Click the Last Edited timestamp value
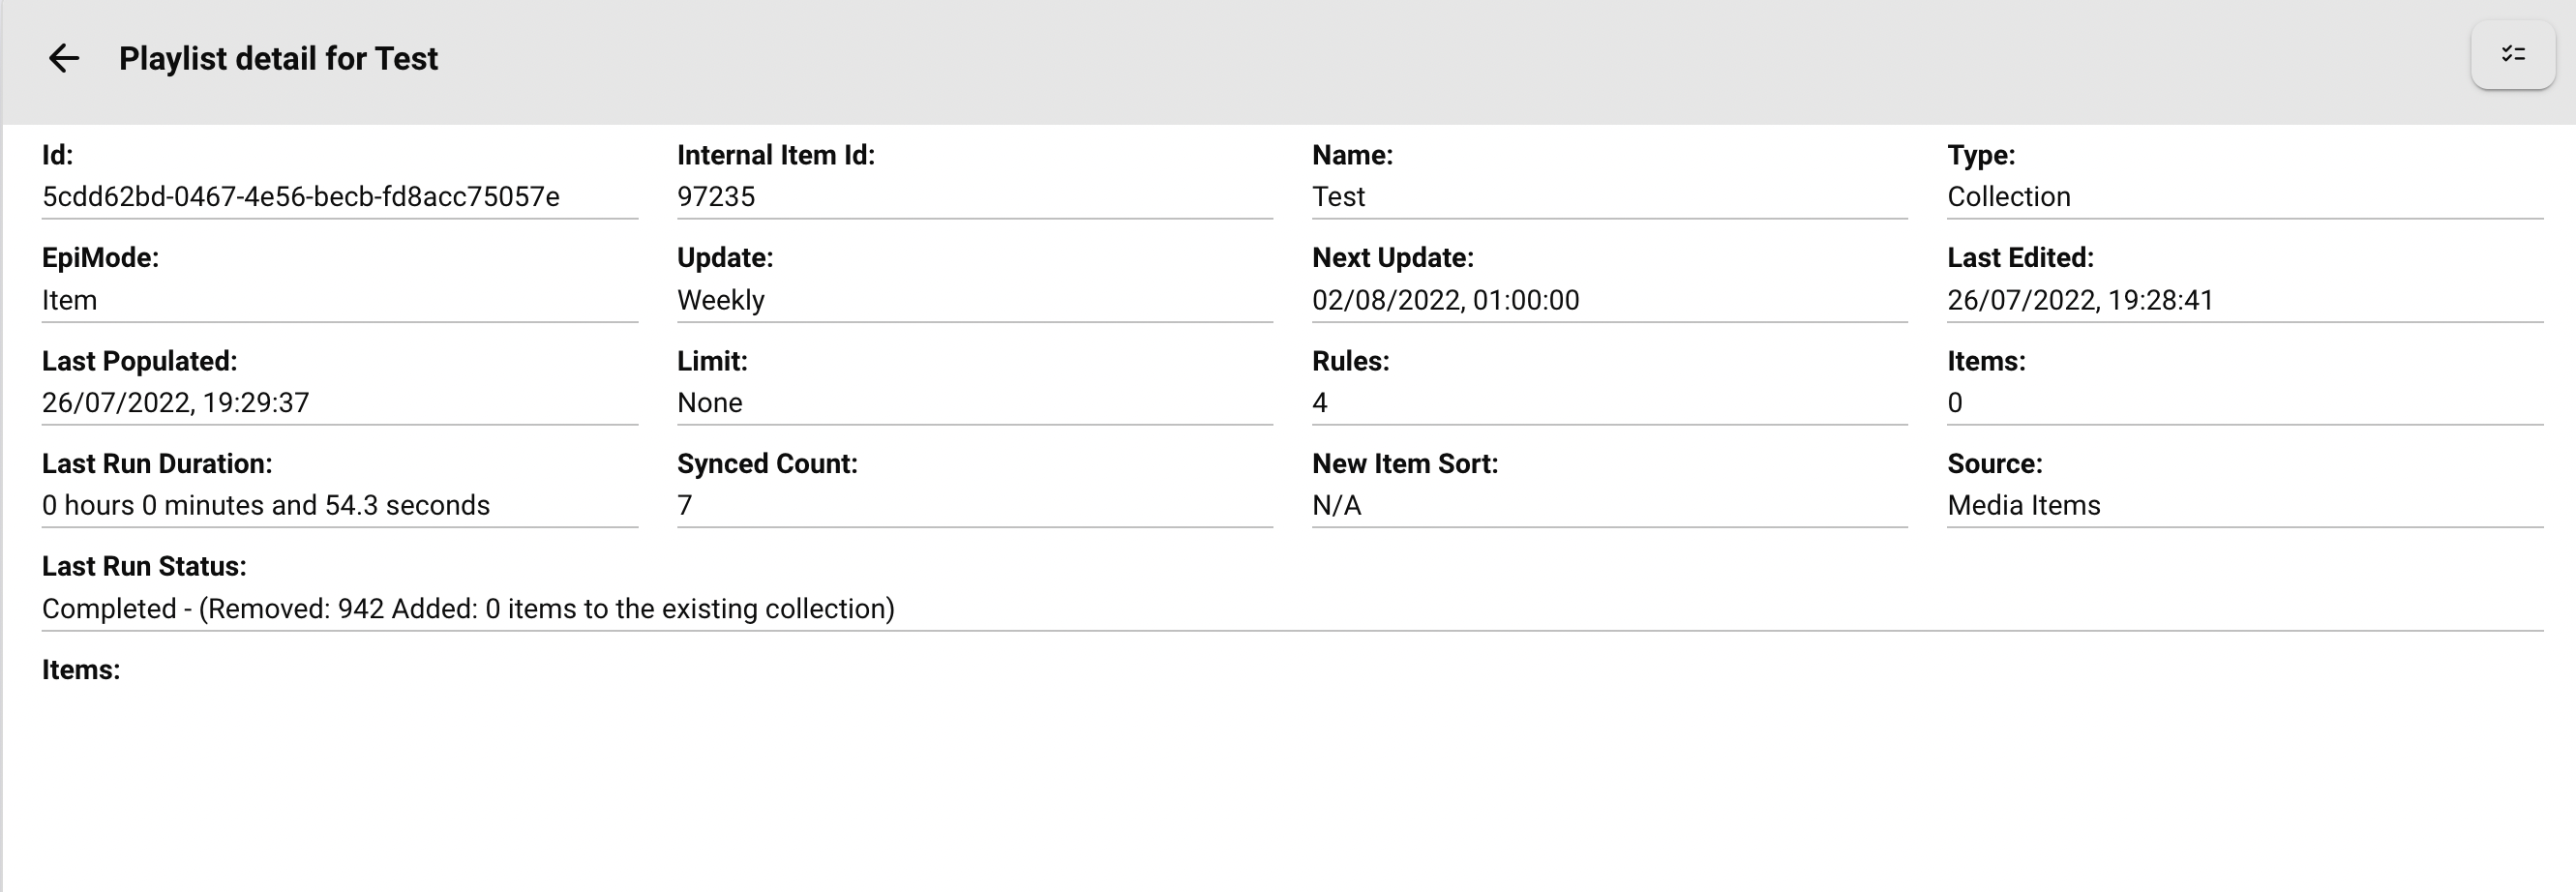The width and height of the screenshot is (2576, 892). pyautogui.click(x=2080, y=300)
